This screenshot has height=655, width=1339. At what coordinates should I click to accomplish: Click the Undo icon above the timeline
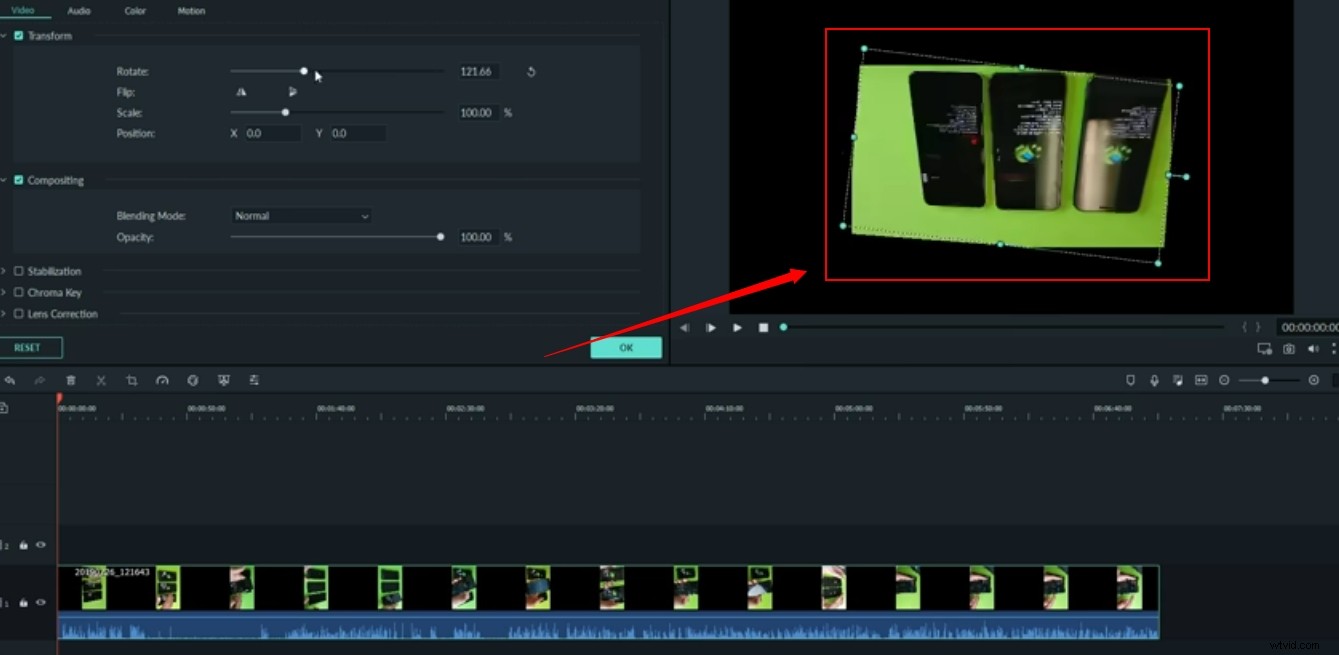click(x=11, y=380)
